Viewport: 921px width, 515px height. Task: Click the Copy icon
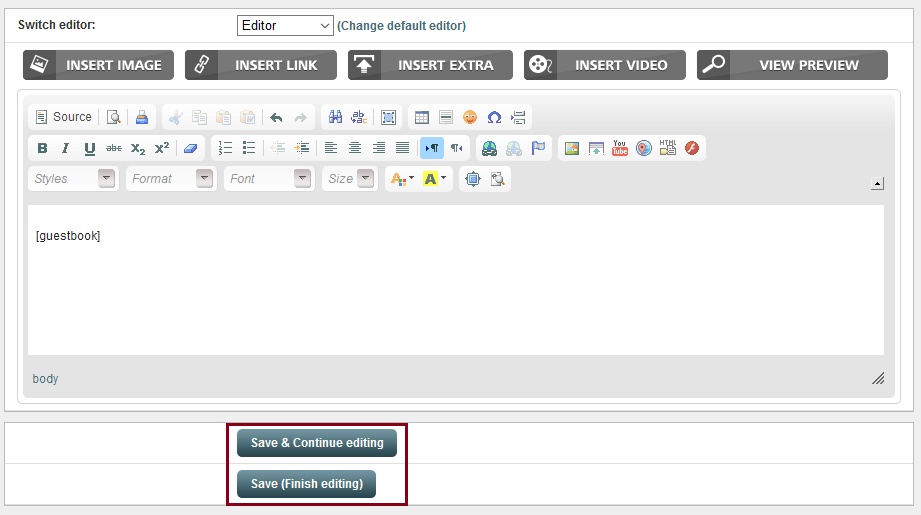pyautogui.click(x=199, y=117)
